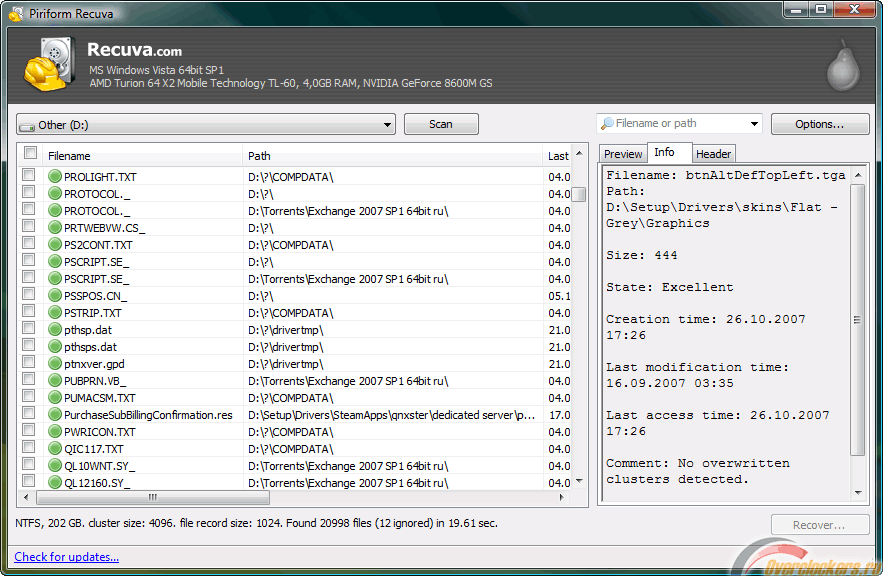
Task: Sort by the Filename column header
Action: coord(144,156)
